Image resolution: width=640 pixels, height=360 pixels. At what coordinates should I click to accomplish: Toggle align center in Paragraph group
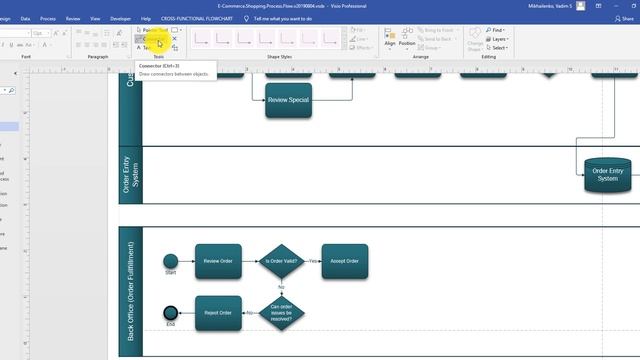[87, 45]
